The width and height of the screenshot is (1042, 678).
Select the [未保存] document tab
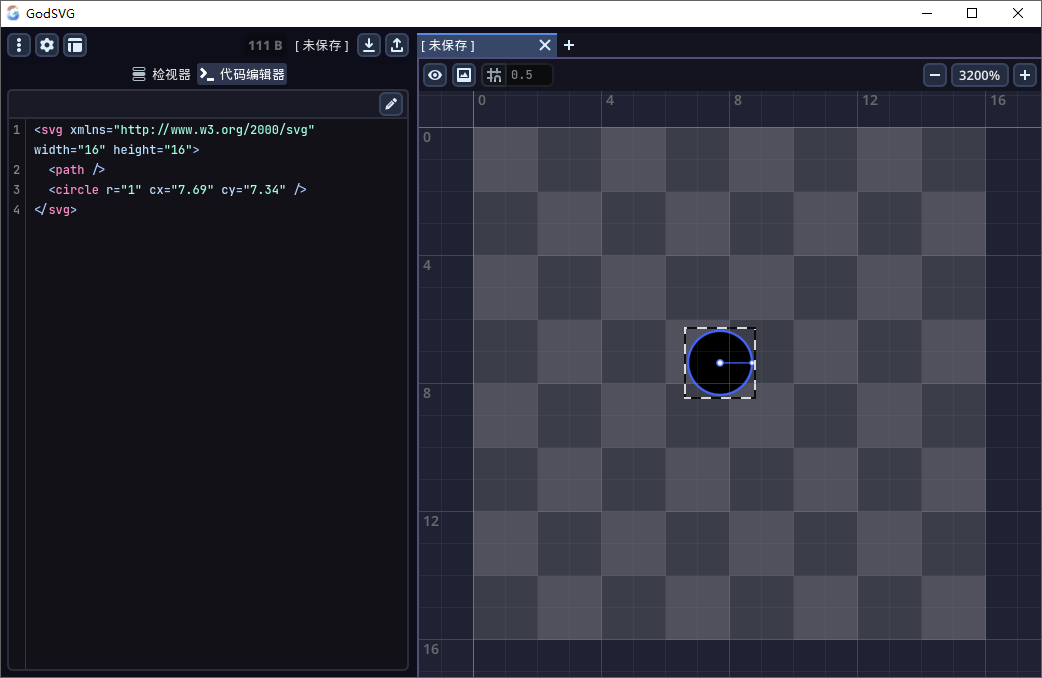(x=475, y=45)
